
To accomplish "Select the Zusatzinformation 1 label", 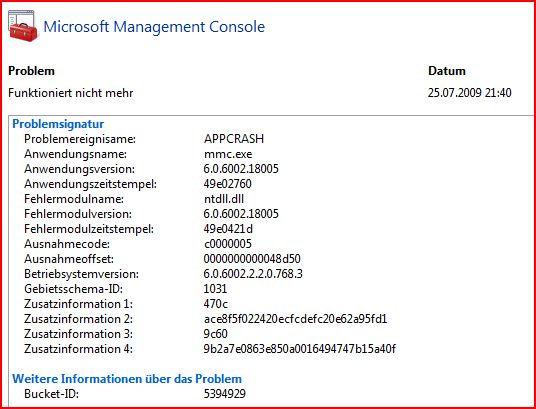I will (x=78, y=304).
